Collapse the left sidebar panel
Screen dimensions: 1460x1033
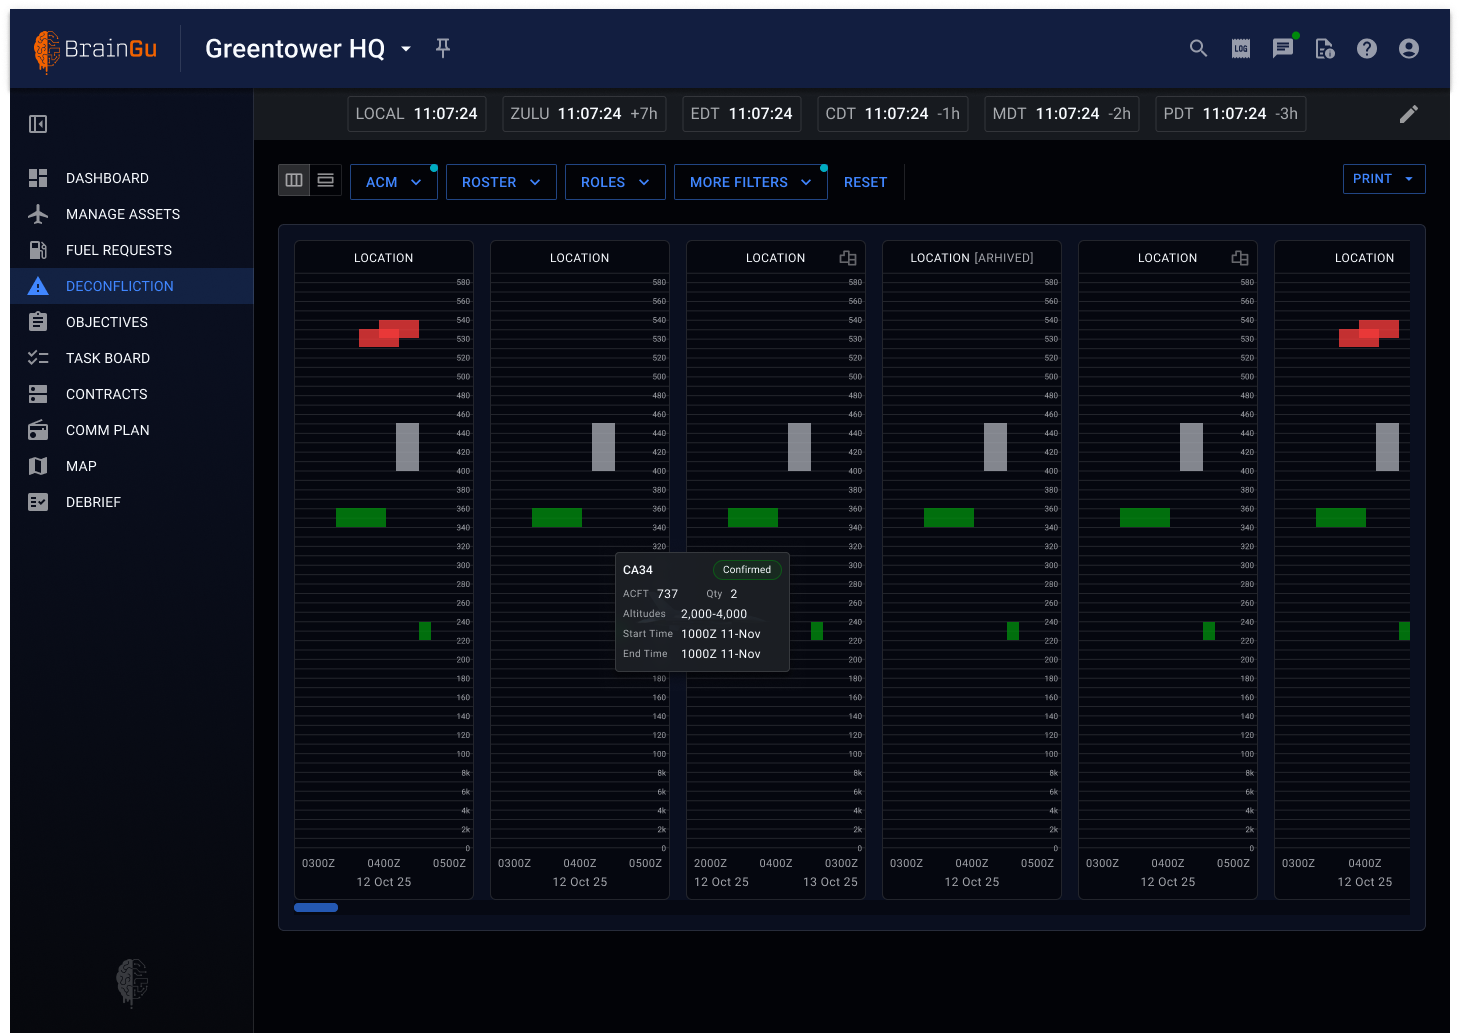click(38, 124)
